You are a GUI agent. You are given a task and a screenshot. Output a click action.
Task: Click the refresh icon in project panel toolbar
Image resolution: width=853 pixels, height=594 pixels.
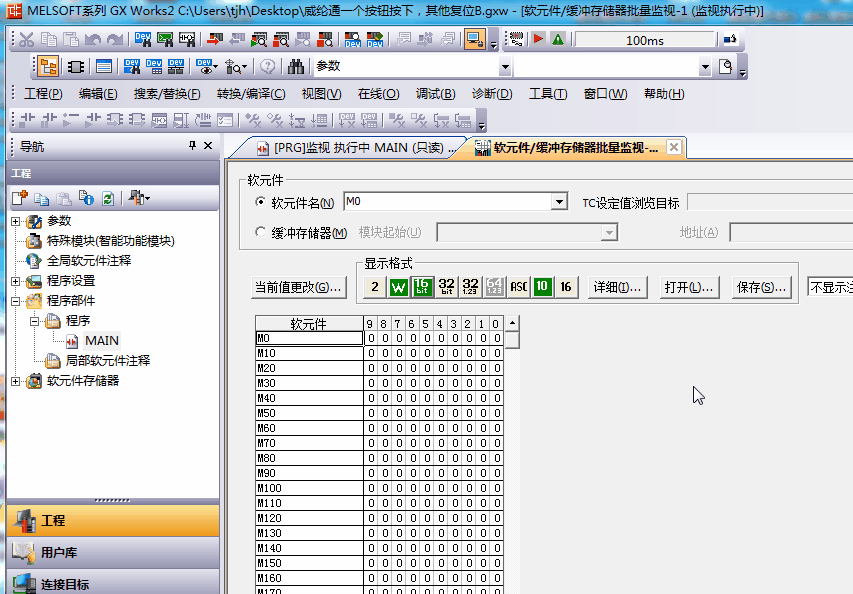tap(107, 199)
